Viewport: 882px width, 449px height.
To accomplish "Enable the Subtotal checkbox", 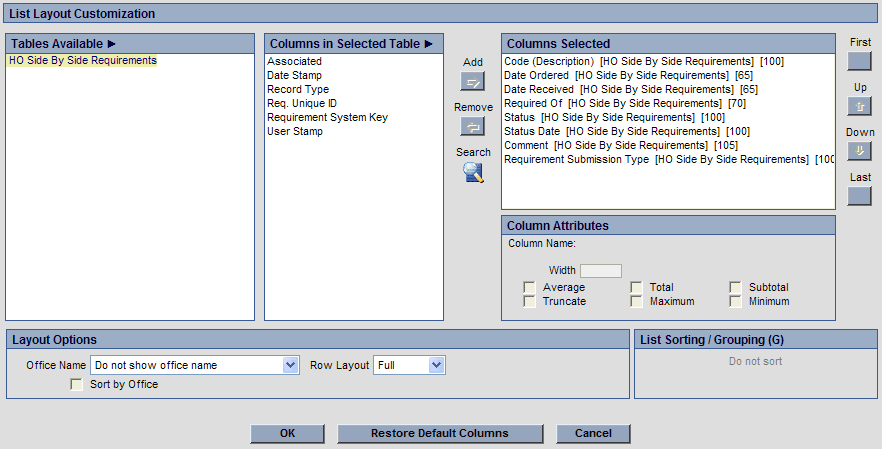I will (735, 288).
